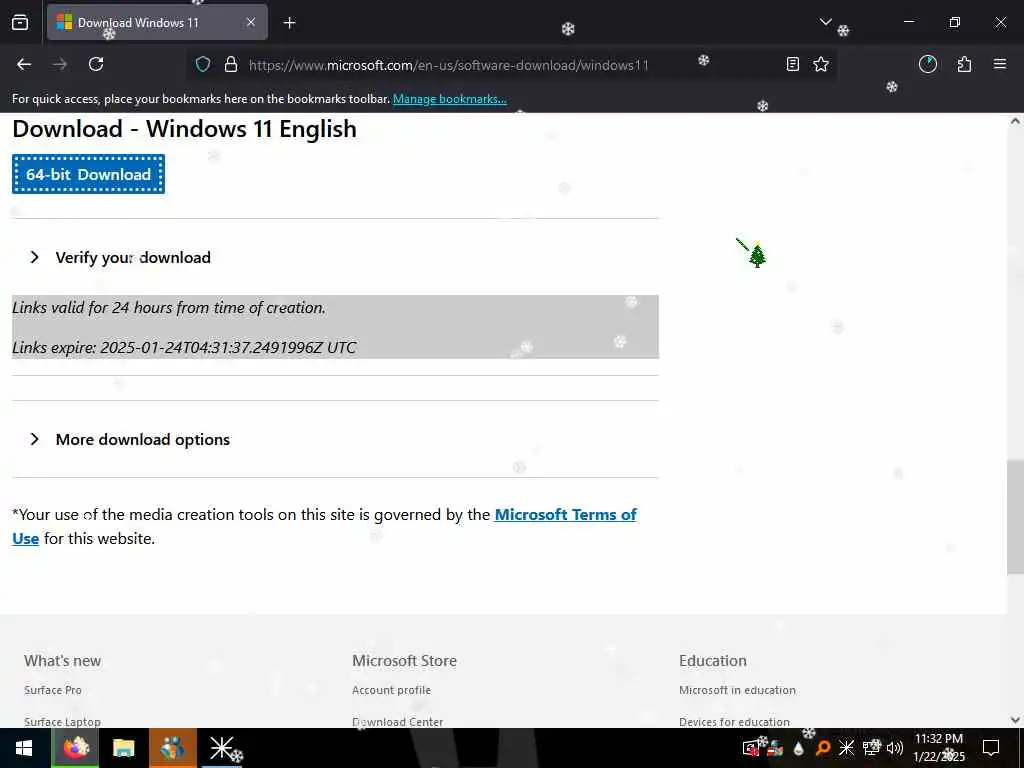Open the Account profile footer link
Screen dimensions: 1024x768
tap(391, 690)
